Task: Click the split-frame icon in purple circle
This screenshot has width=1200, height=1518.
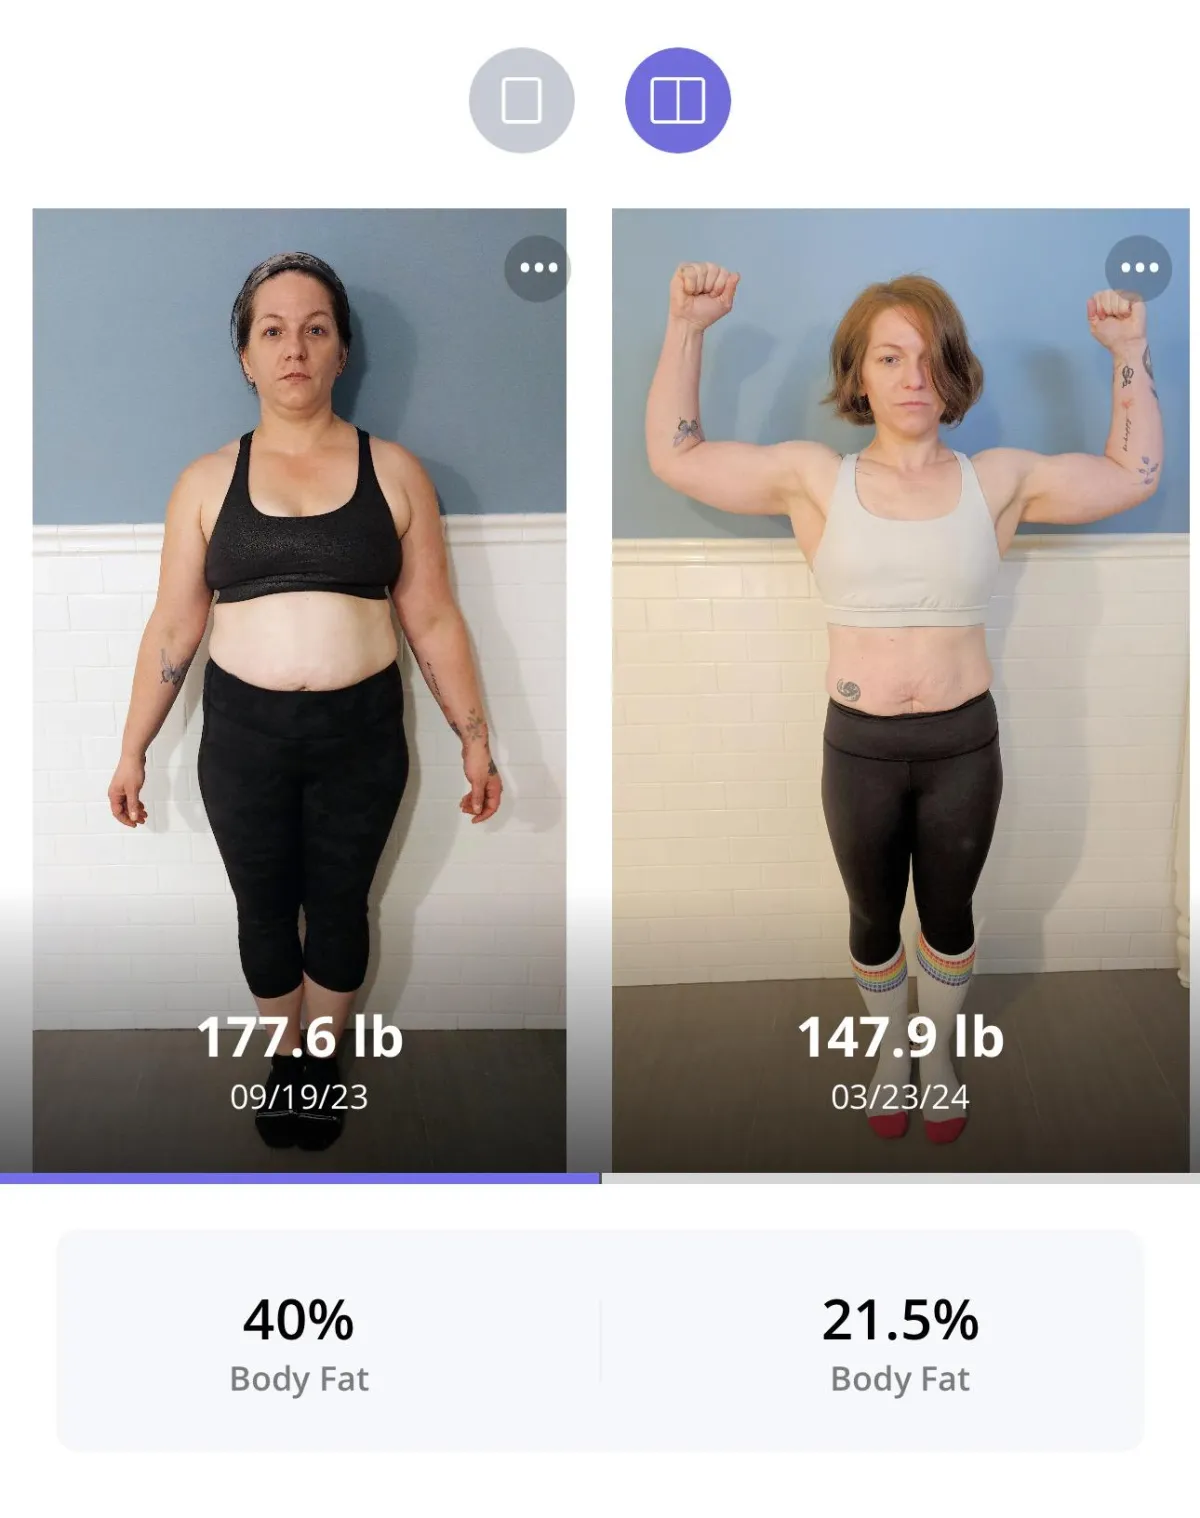Action: coord(677,100)
